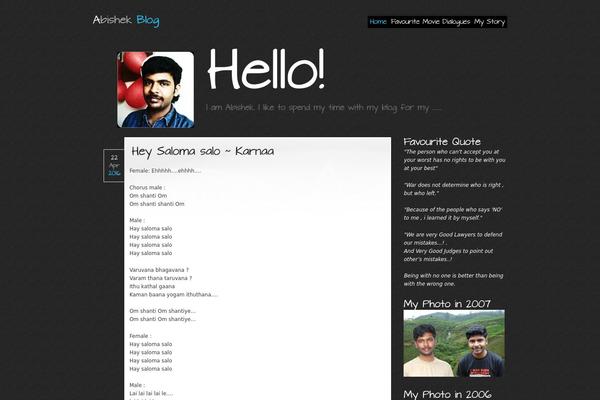Viewport: 600px width, 400px height.
Task: Click the My Photo in 2006 heading
Action: [x=447, y=394]
